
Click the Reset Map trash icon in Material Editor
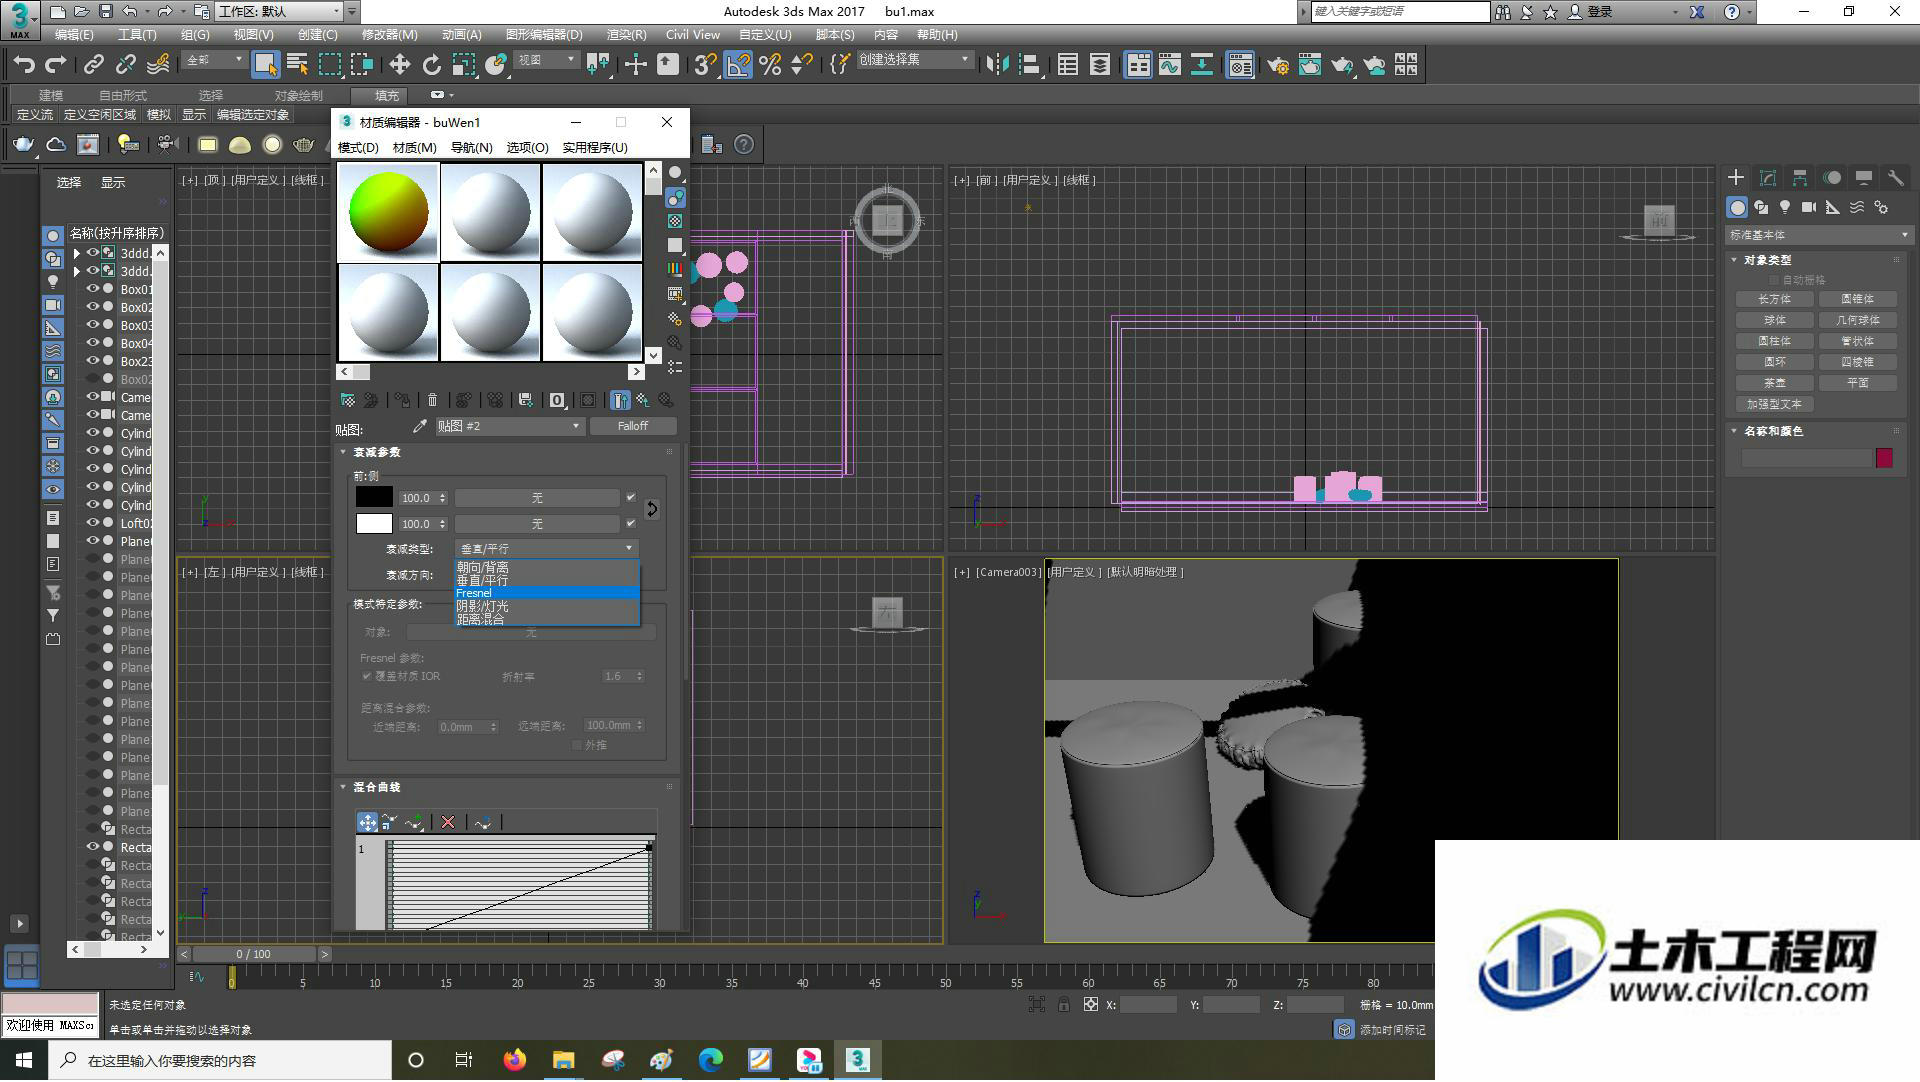coord(432,400)
